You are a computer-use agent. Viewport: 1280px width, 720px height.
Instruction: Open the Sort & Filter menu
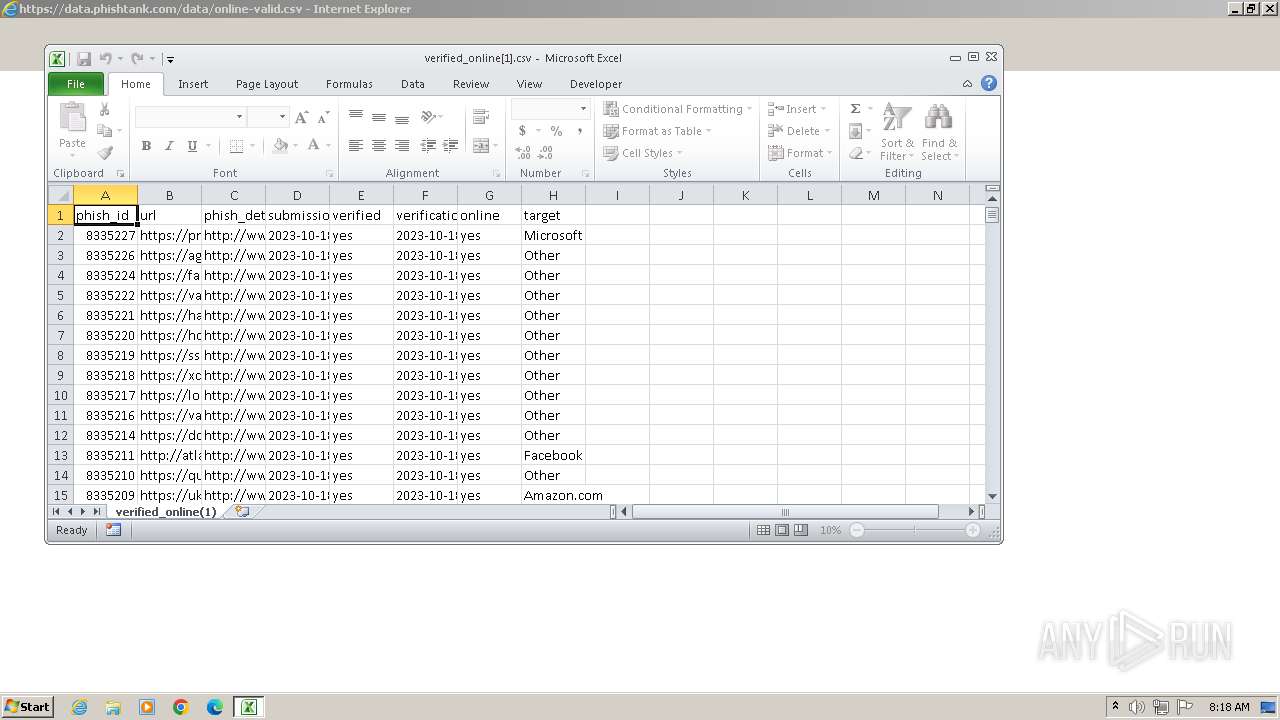897,132
